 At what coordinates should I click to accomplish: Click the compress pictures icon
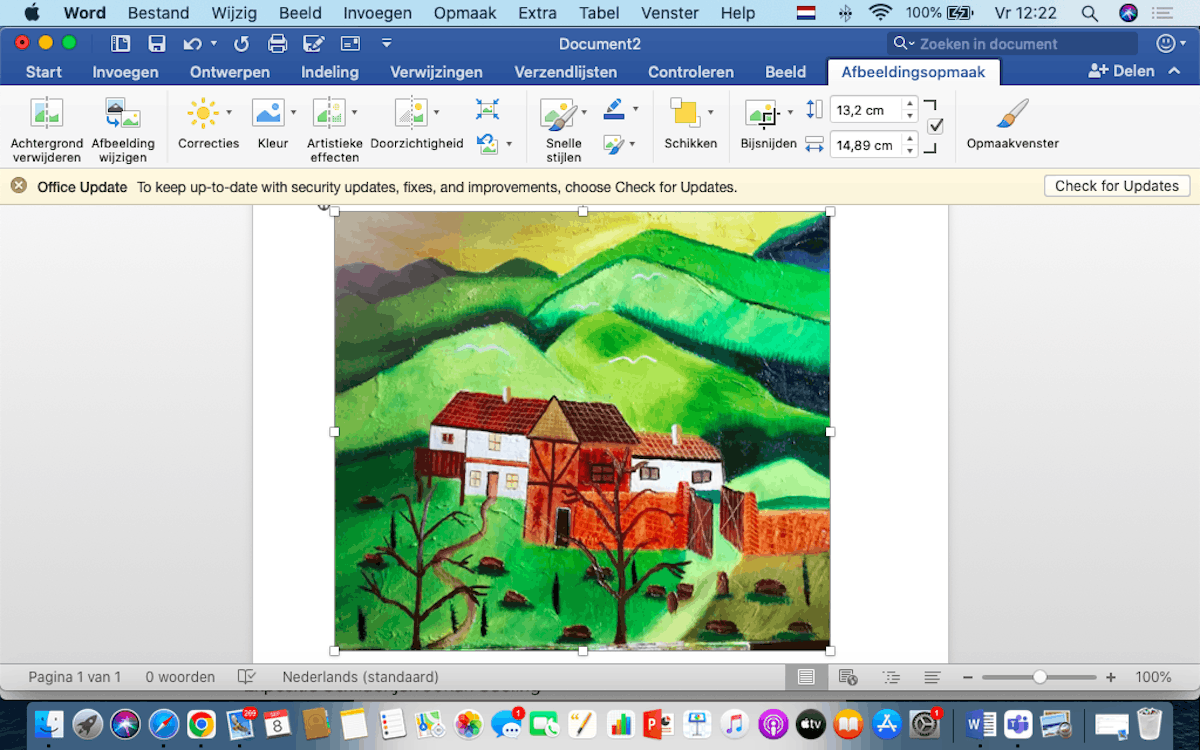pyautogui.click(x=487, y=110)
